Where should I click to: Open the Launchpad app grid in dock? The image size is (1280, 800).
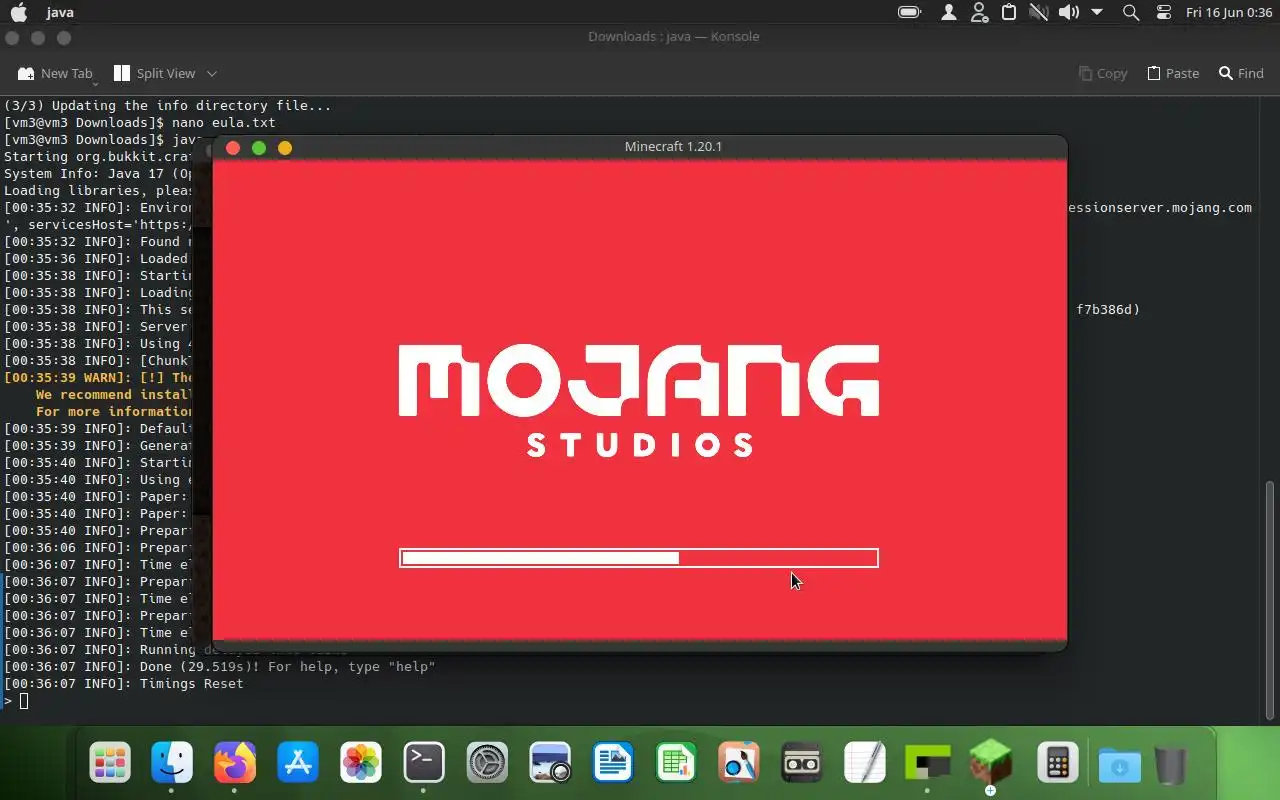110,764
